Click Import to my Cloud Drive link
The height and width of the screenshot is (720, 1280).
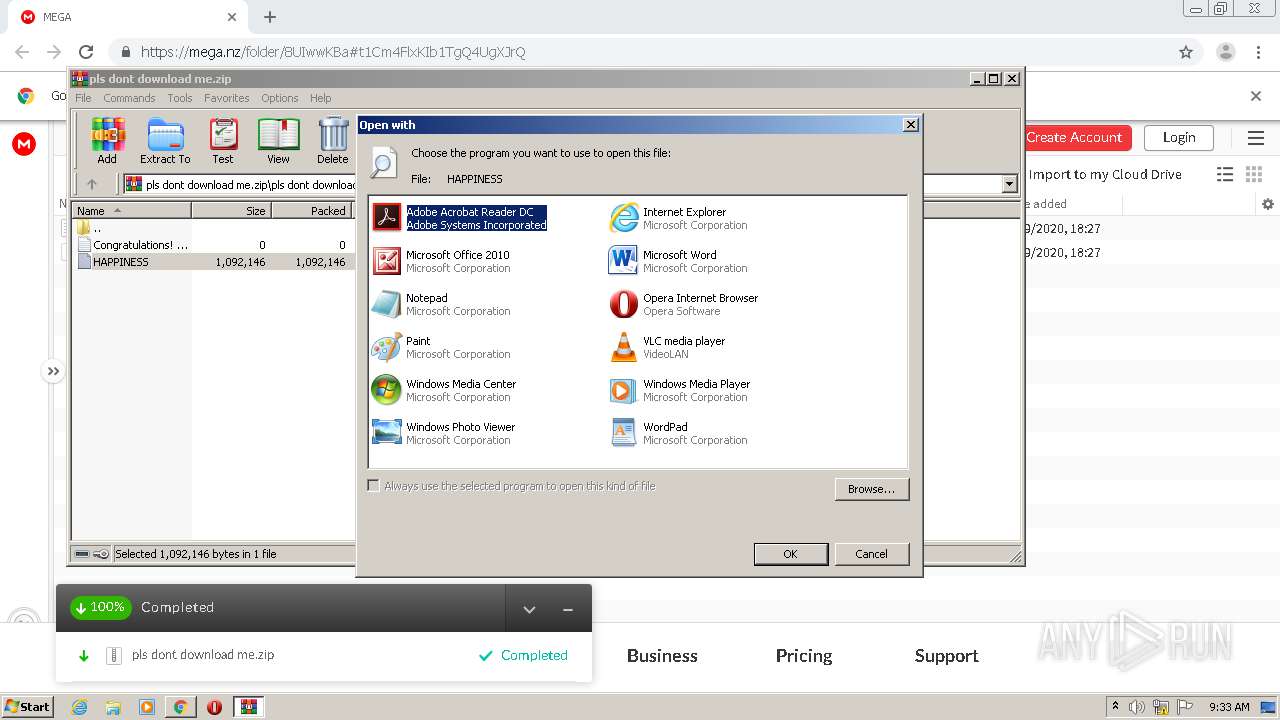point(1105,174)
